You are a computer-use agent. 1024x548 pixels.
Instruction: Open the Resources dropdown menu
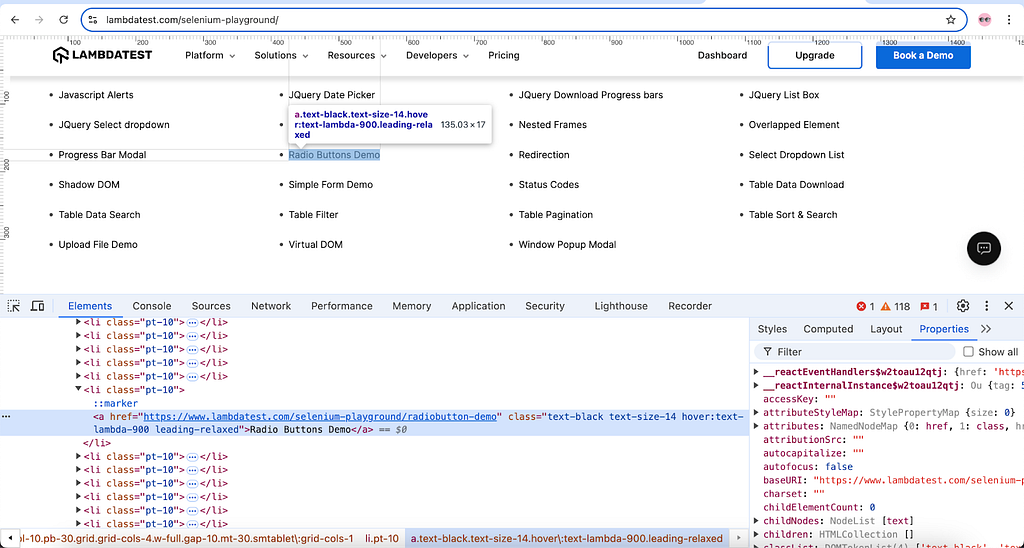[x=357, y=56]
